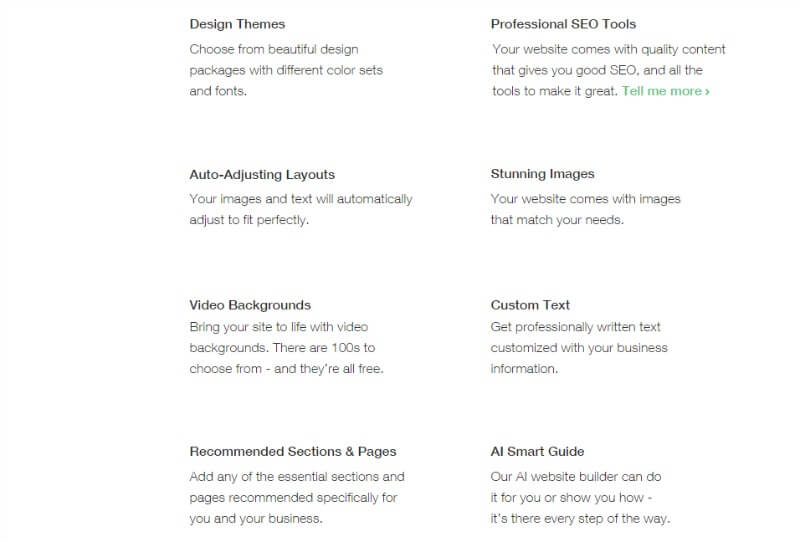Image resolution: width=800 pixels, height=542 pixels.
Task: Select the Recommended Sections & Pages heading
Action: pyautogui.click(x=293, y=452)
